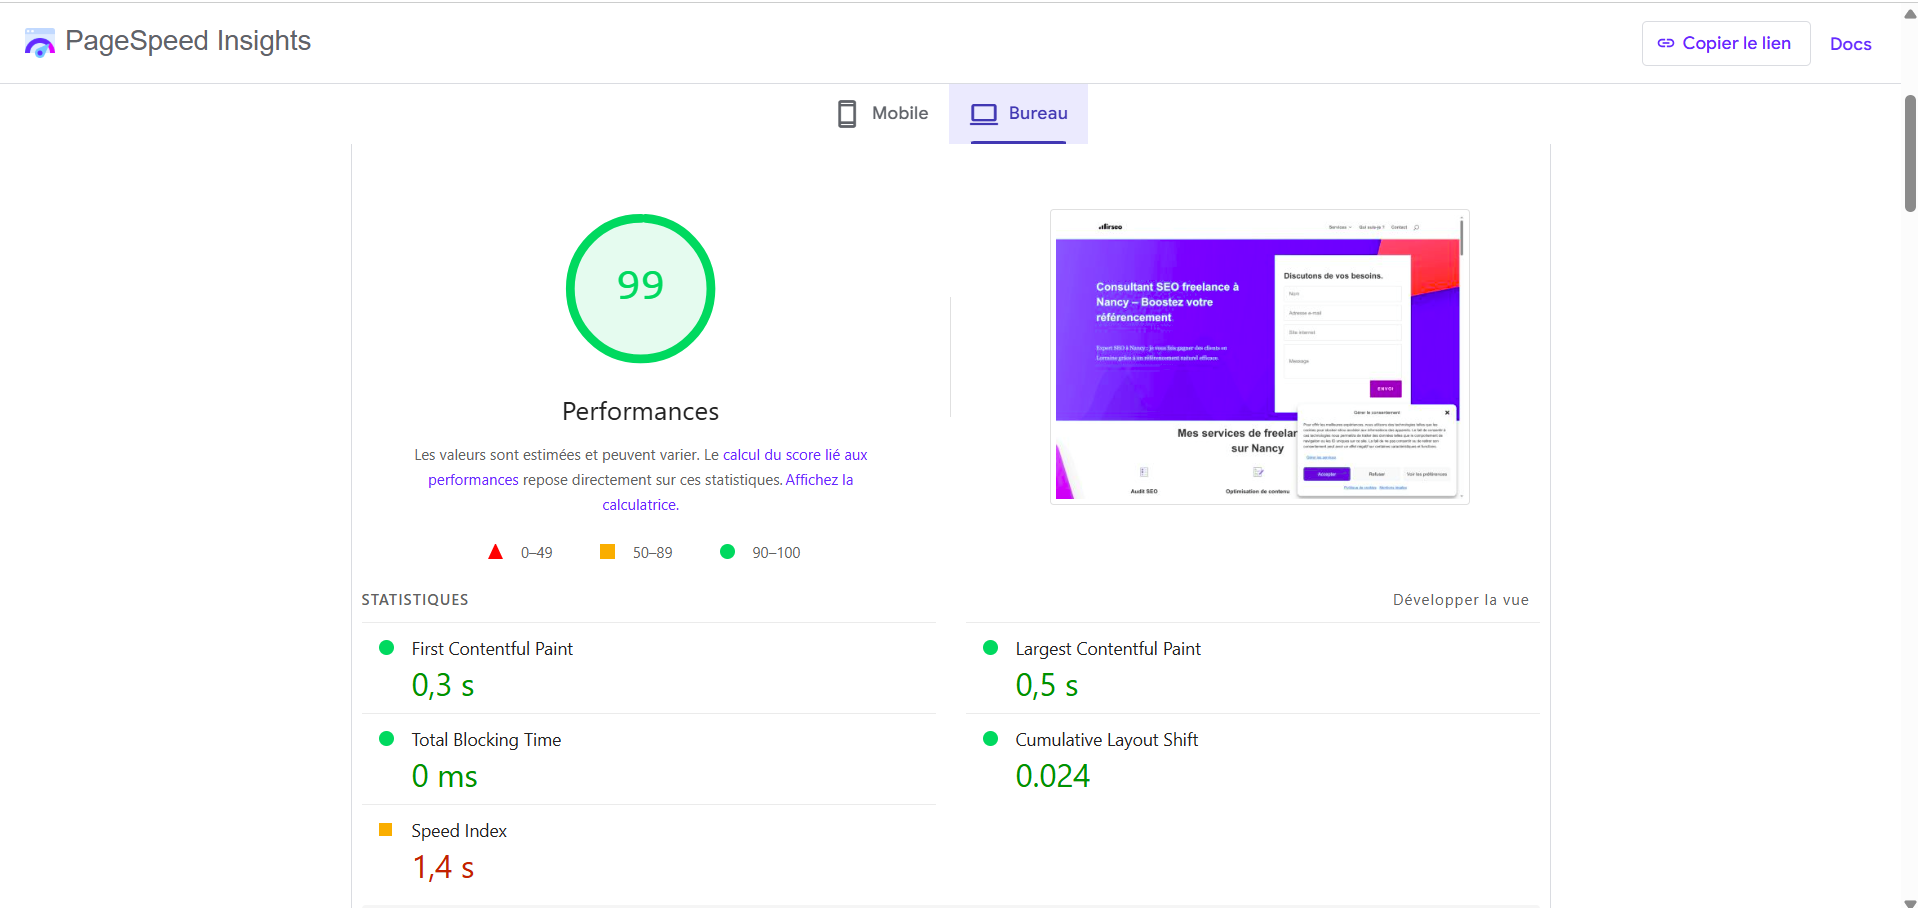The height and width of the screenshot is (908, 1918).
Task: Select the monitor icon on Bureau tab
Action: click(985, 113)
